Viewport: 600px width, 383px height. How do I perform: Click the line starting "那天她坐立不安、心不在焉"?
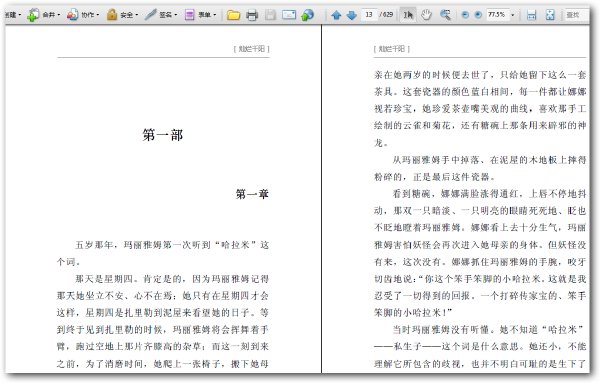point(163,296)
